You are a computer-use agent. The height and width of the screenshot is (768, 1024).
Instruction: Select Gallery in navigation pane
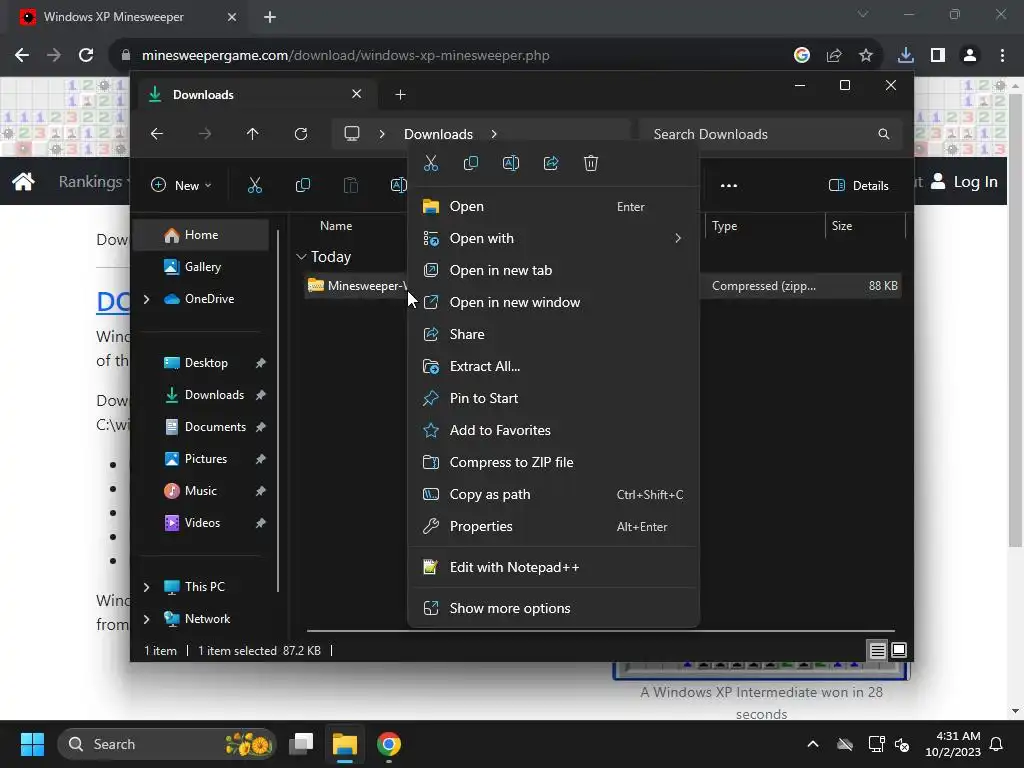pyautogui.click(x=201, y=267)
